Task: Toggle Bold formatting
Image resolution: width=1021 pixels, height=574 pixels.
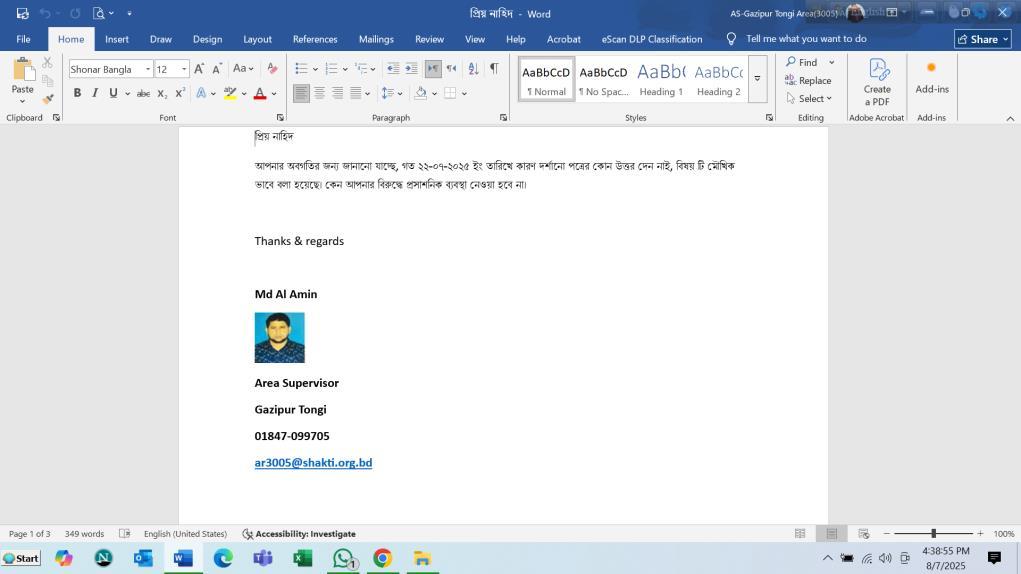Action: coord(77,94)
